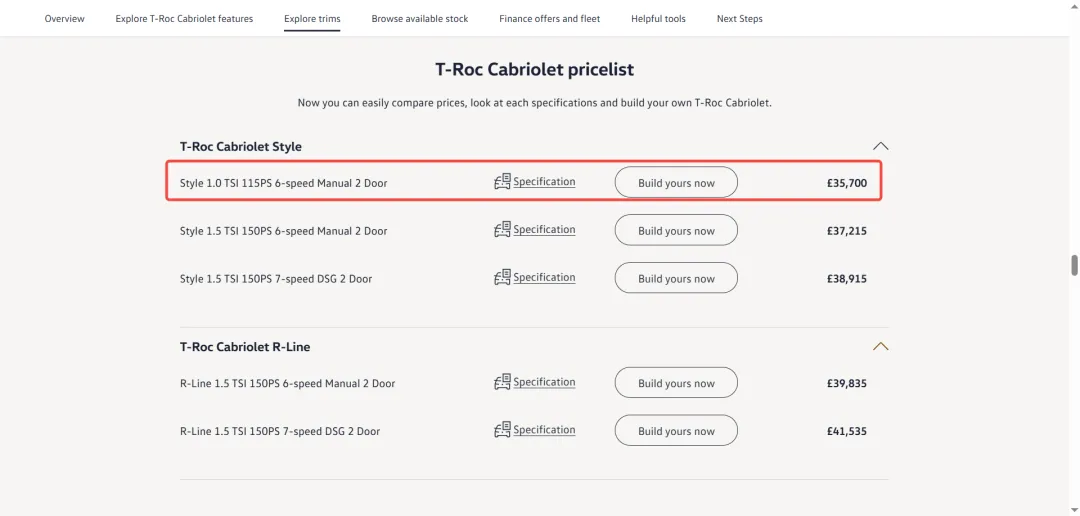Open the Overview tab
Image resolution: width=1080 pixels, height=516 pixels.
65,19
